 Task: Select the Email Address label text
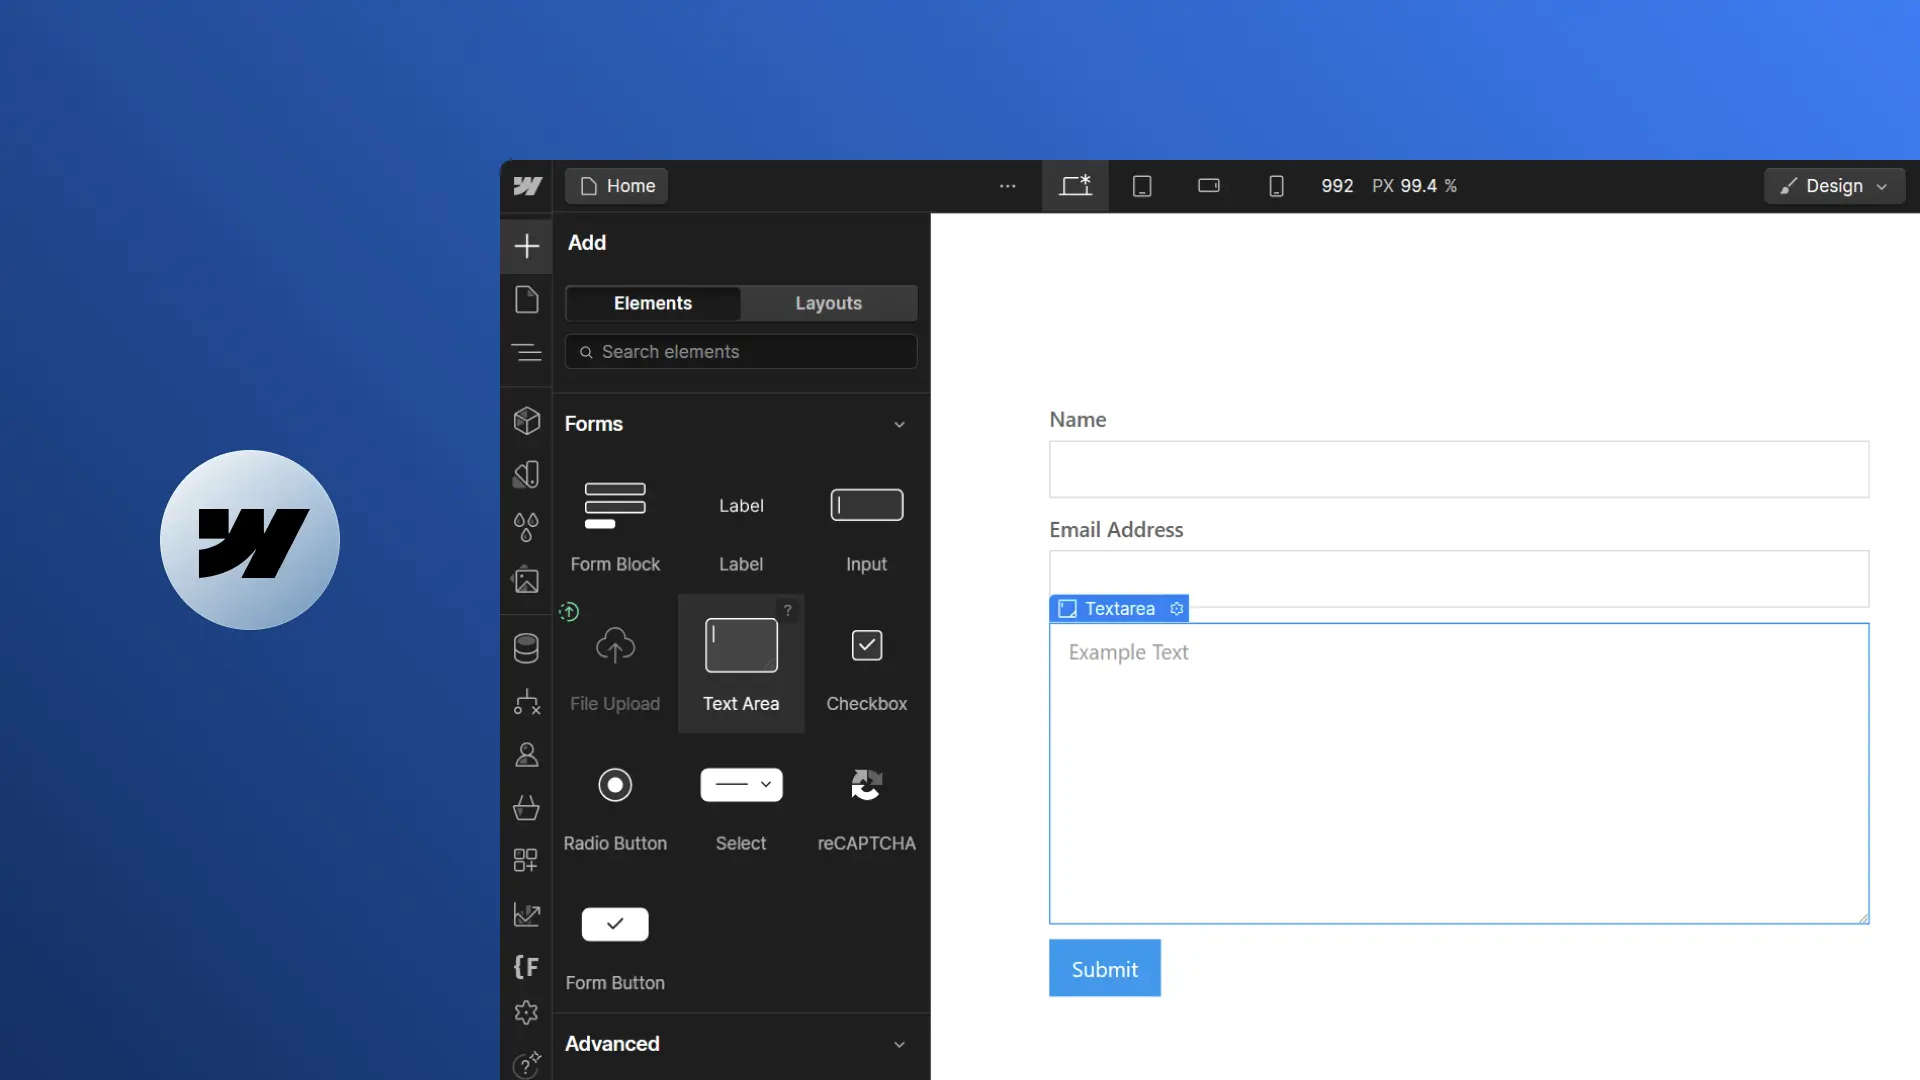pyautogui.click(x=1116, y=530)
